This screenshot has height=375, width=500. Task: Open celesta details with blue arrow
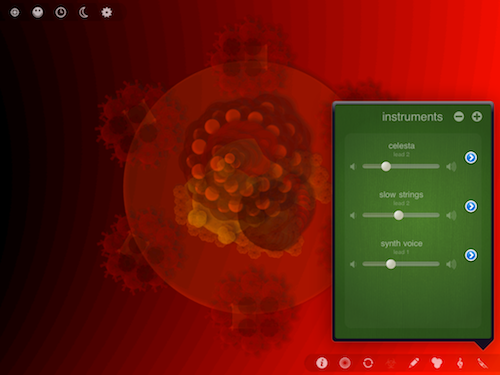[x=471, y=157]
